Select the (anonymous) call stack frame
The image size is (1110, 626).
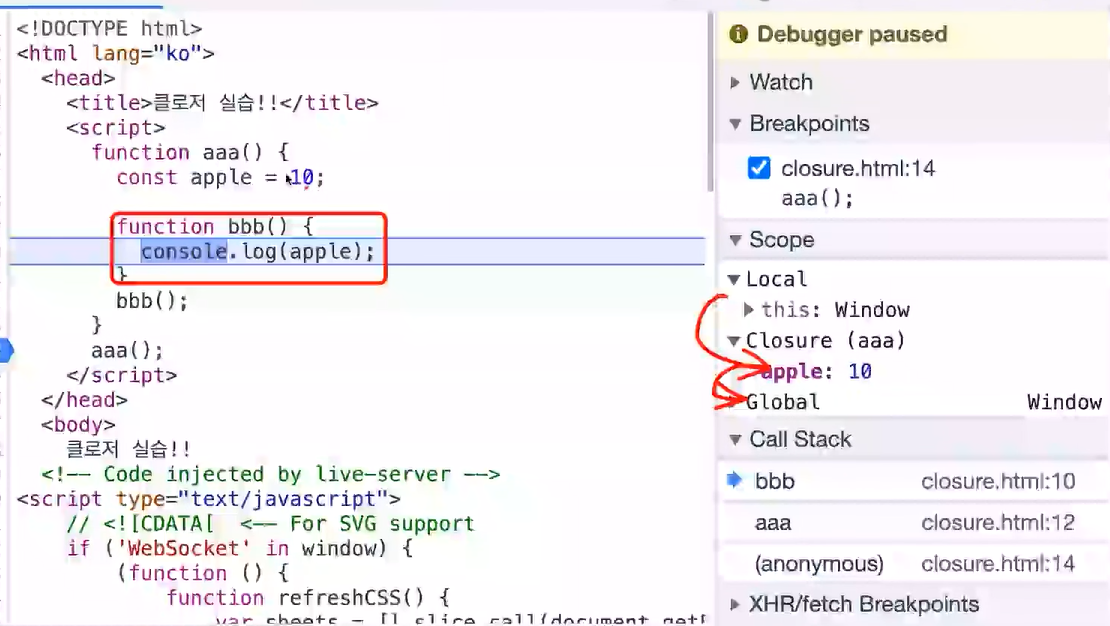pos(915,564)
